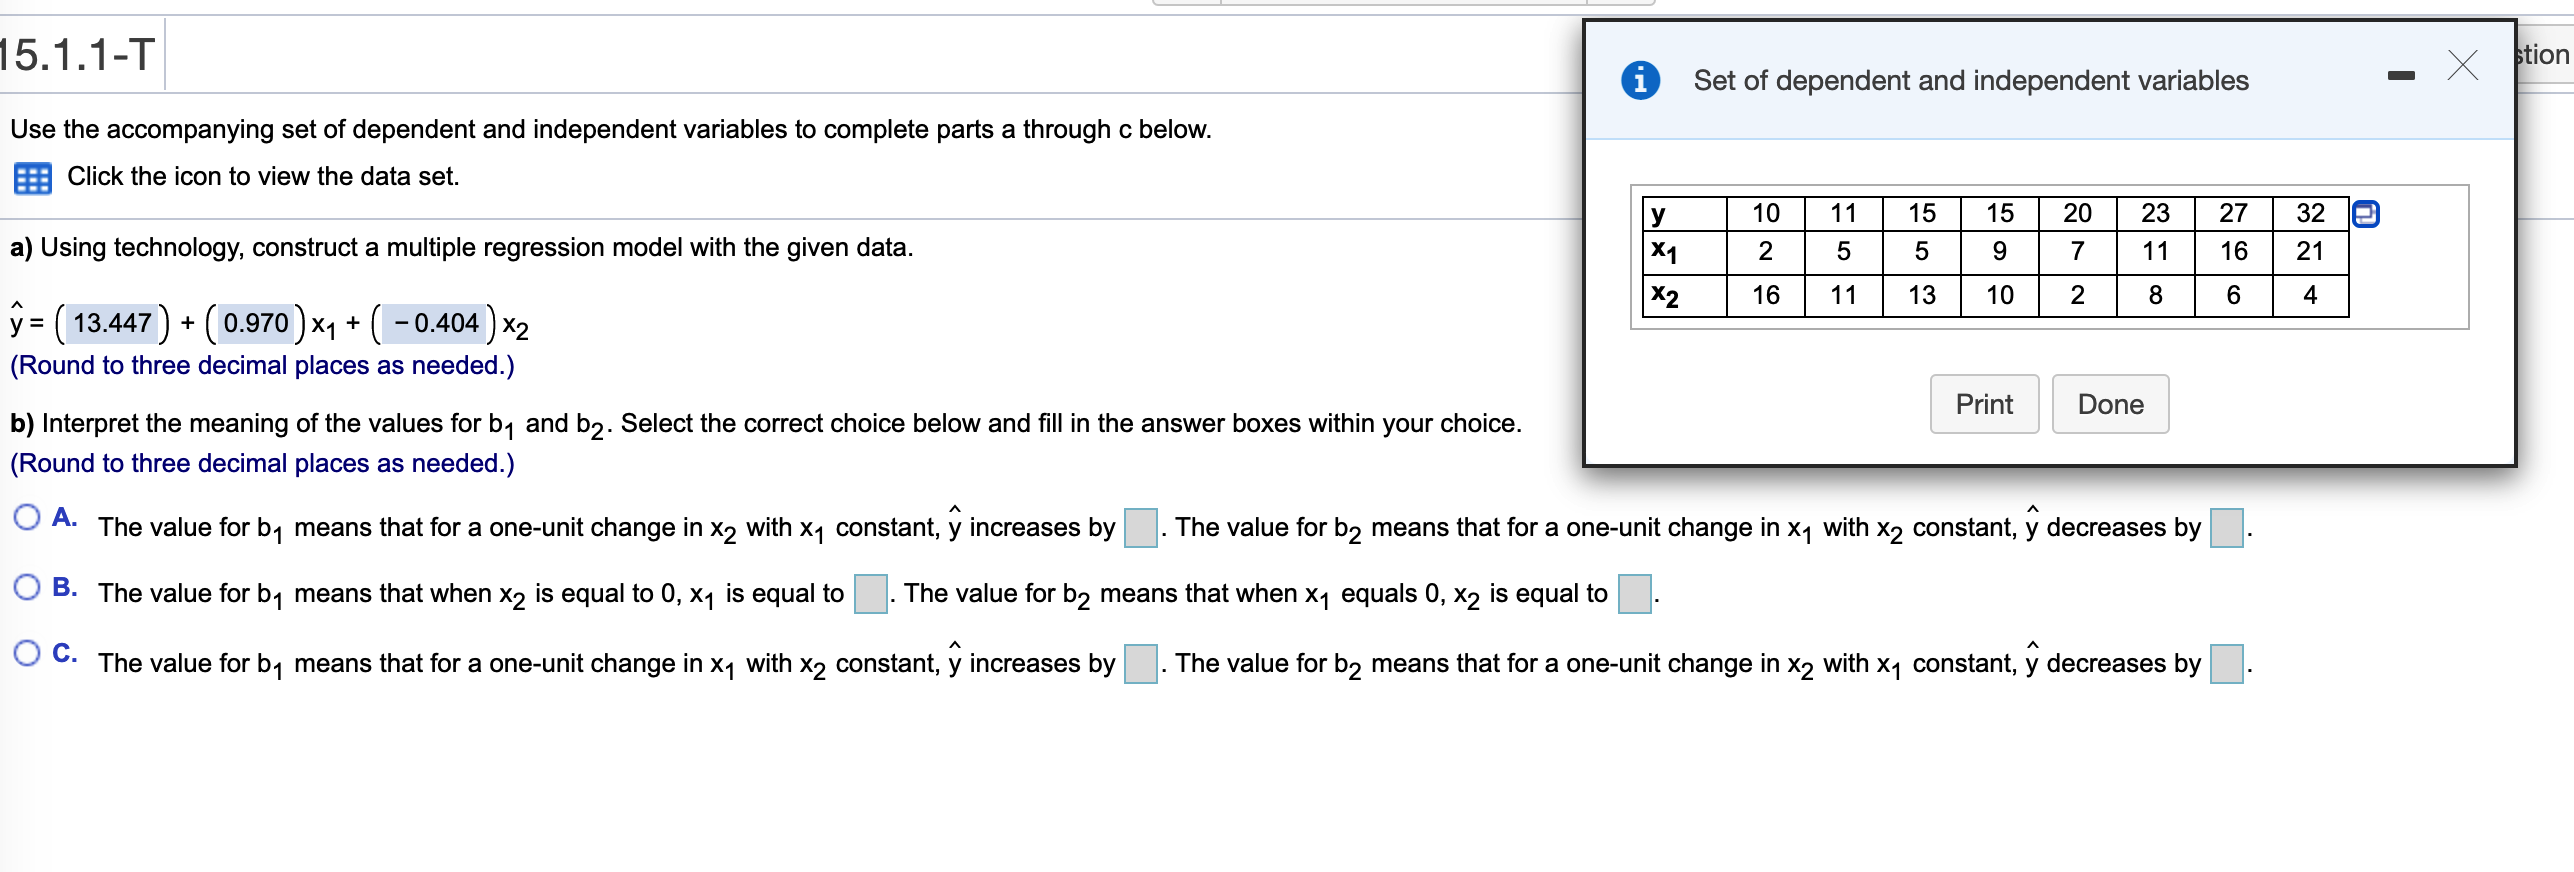Click the intercept value 13.447 field
Viewport: 2574px width, 872px height.
click(111, 324)
